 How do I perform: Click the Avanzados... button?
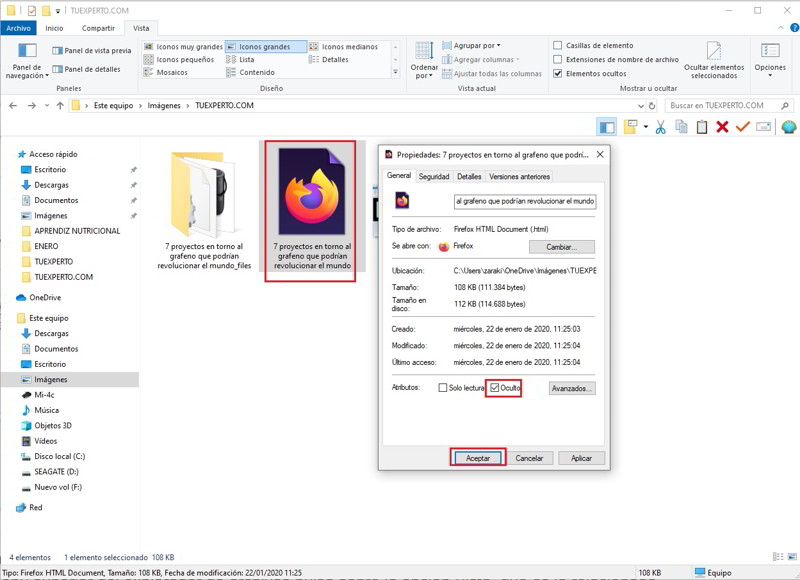(x=572, y=388)
